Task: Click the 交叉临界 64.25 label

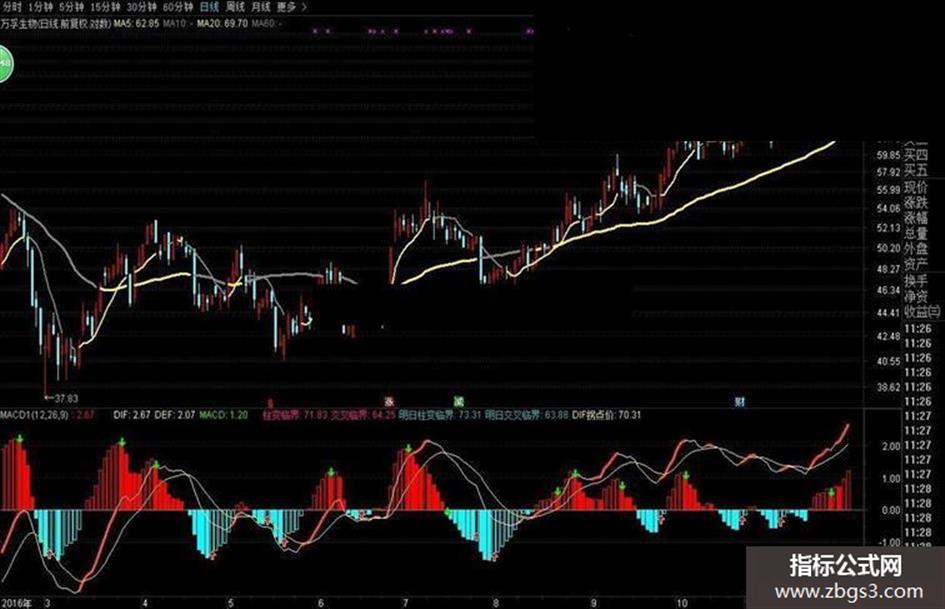Action: tap(363, 415)
